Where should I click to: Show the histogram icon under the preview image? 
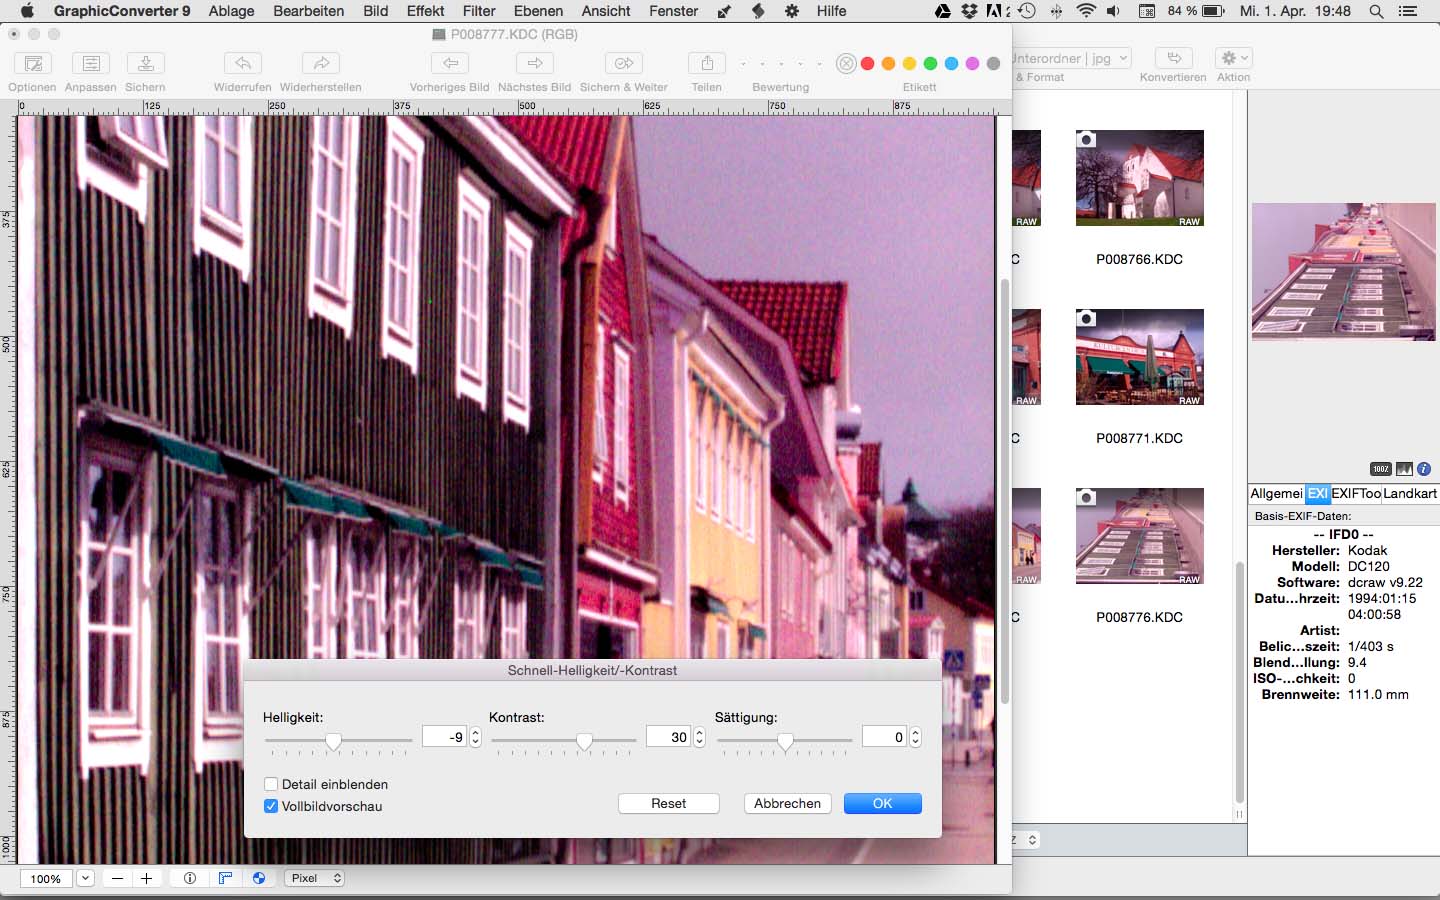(x=1404, y=469)
